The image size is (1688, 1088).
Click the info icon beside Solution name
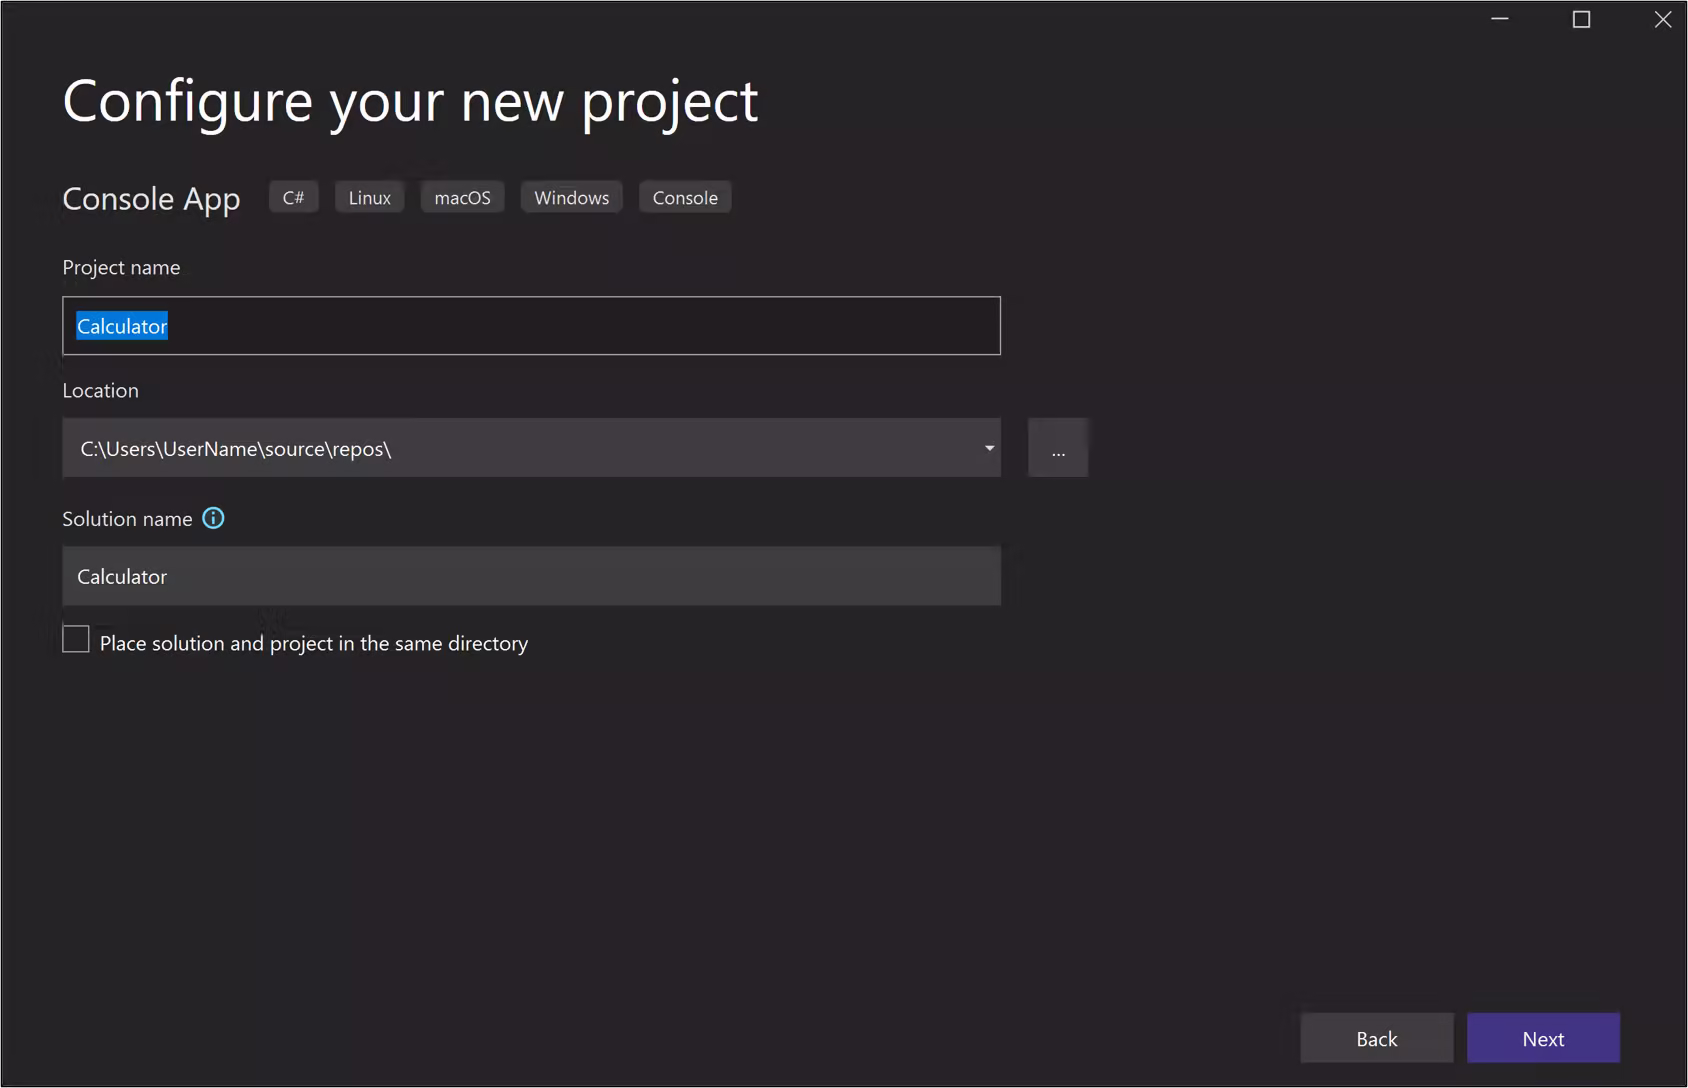pyautogui.click(x=213, y=518)
